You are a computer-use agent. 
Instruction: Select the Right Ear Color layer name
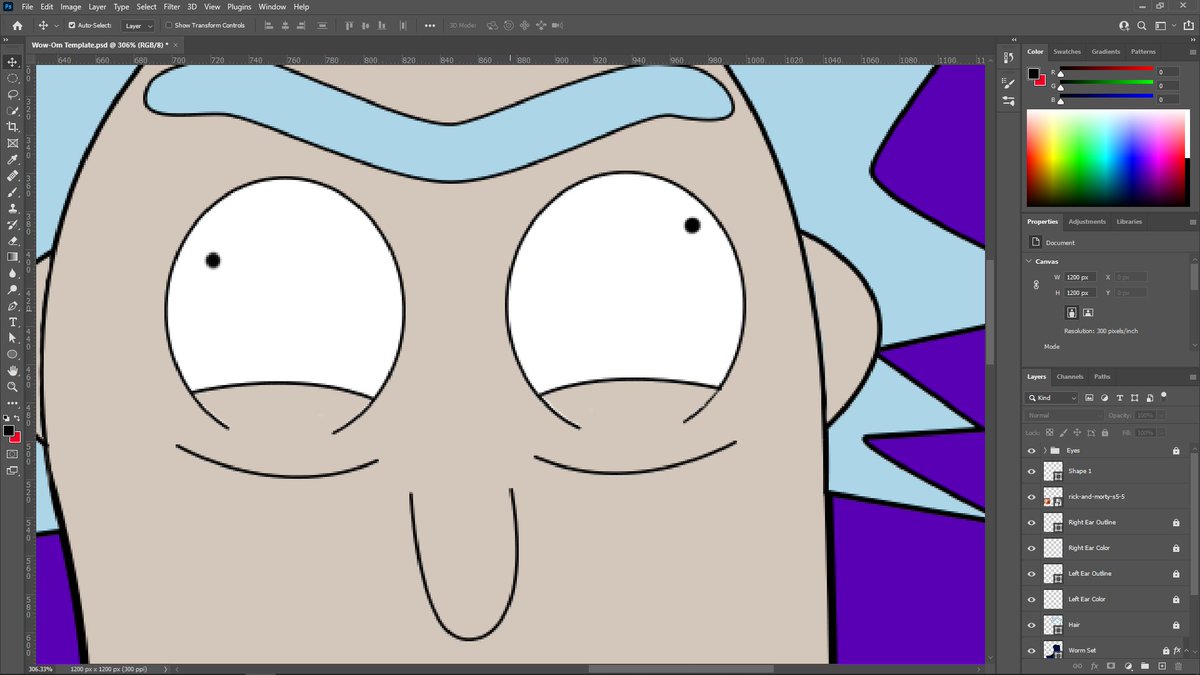(1087, 548)
